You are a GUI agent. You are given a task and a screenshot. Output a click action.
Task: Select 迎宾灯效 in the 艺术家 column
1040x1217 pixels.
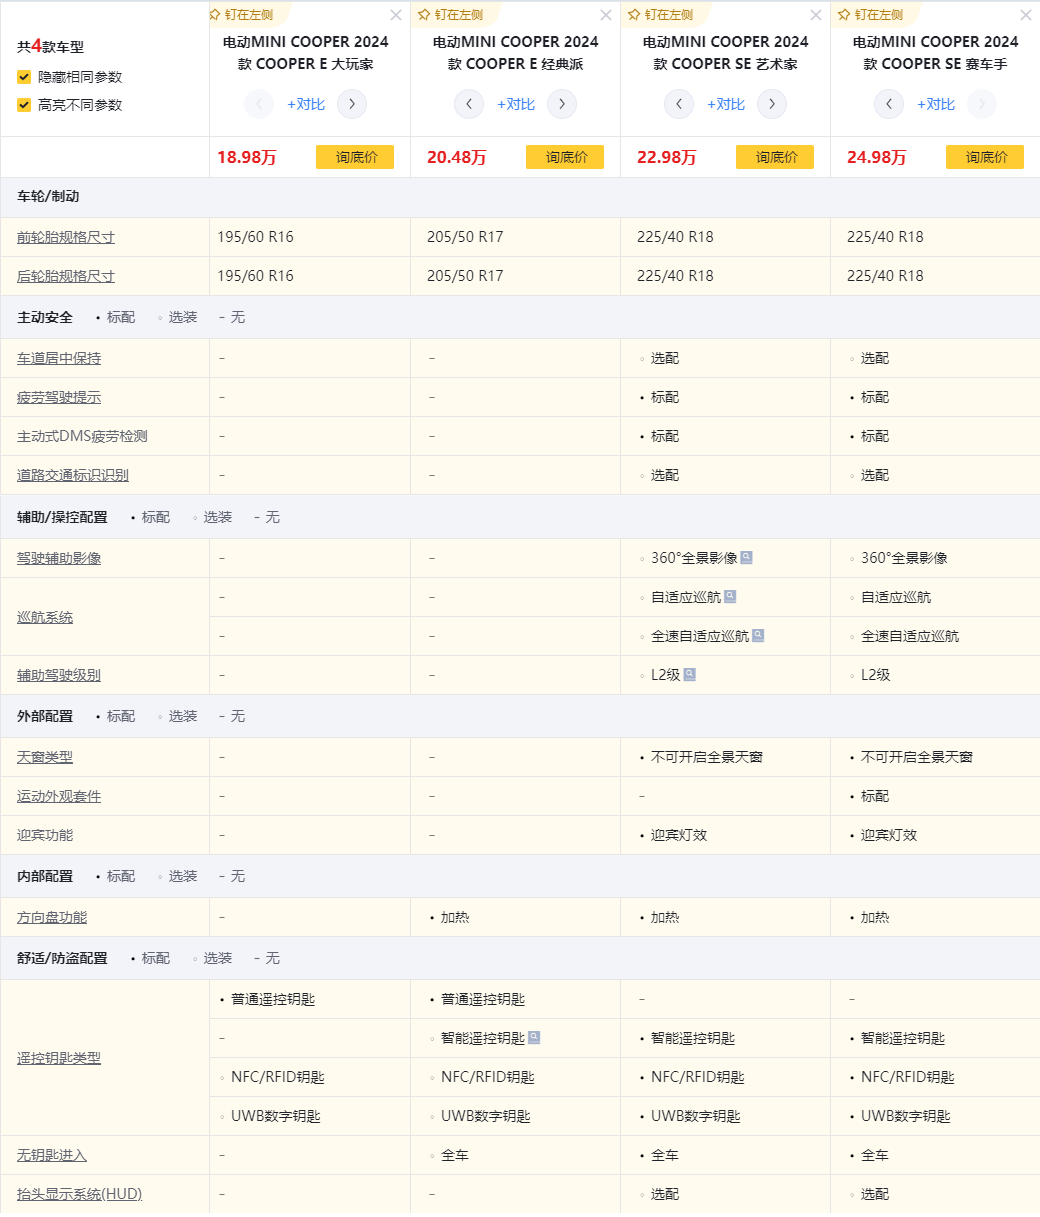pyautogui.click(x=679, y=835)
